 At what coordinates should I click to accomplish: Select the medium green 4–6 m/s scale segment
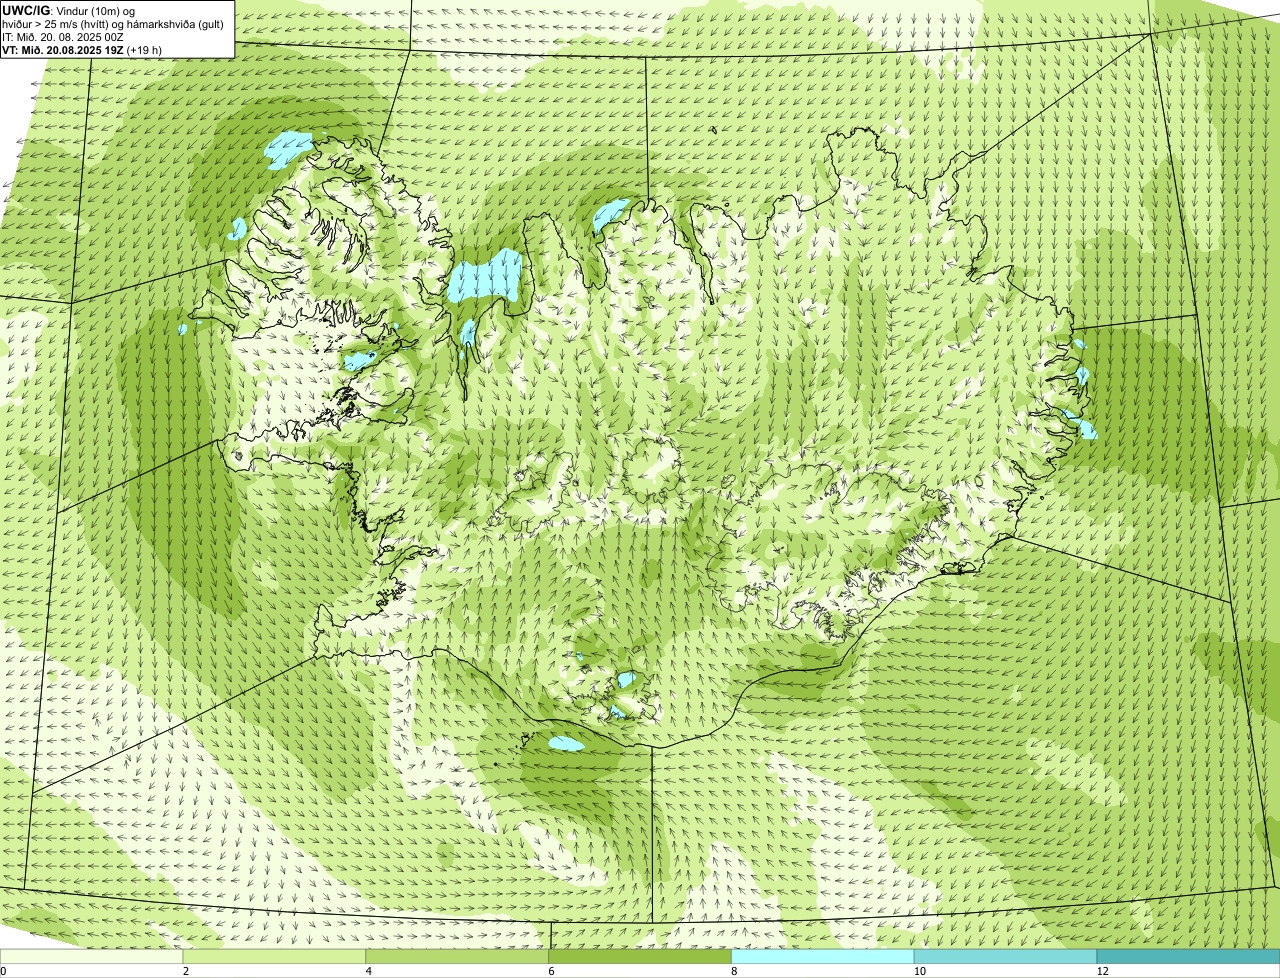click(457, 957)
